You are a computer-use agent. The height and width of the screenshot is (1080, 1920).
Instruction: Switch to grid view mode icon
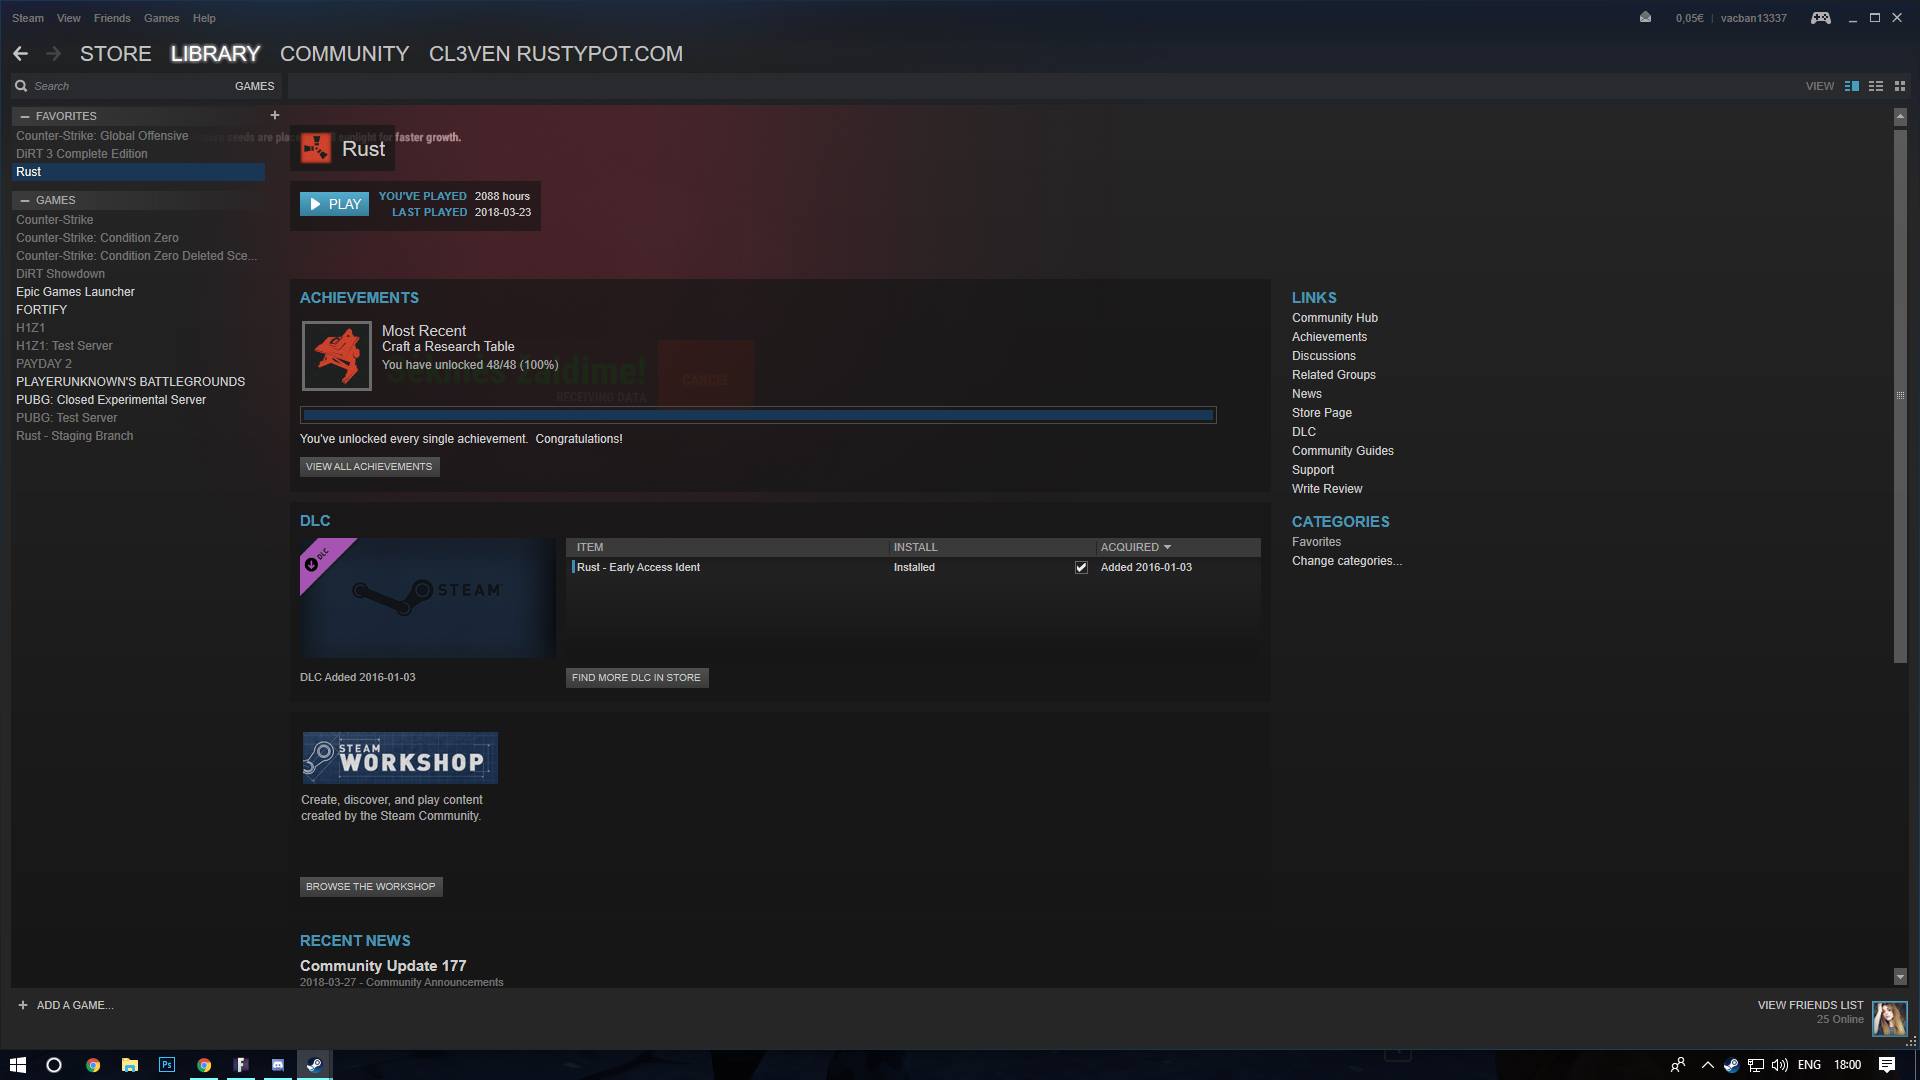pos(1900,86)
